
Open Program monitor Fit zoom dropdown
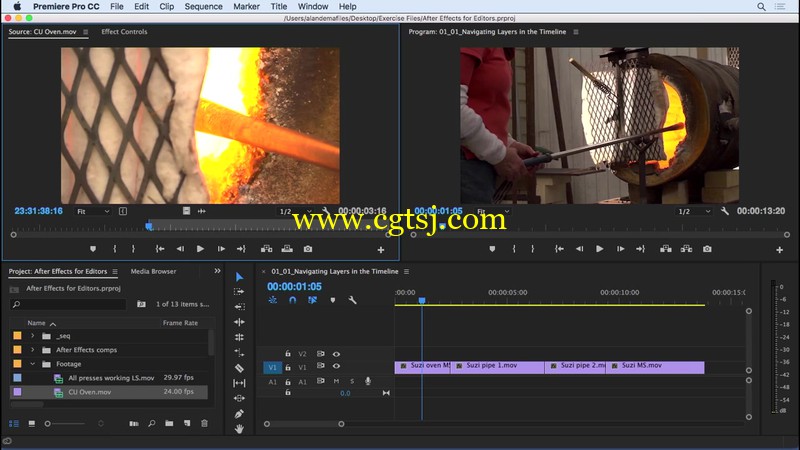[493, 211]
